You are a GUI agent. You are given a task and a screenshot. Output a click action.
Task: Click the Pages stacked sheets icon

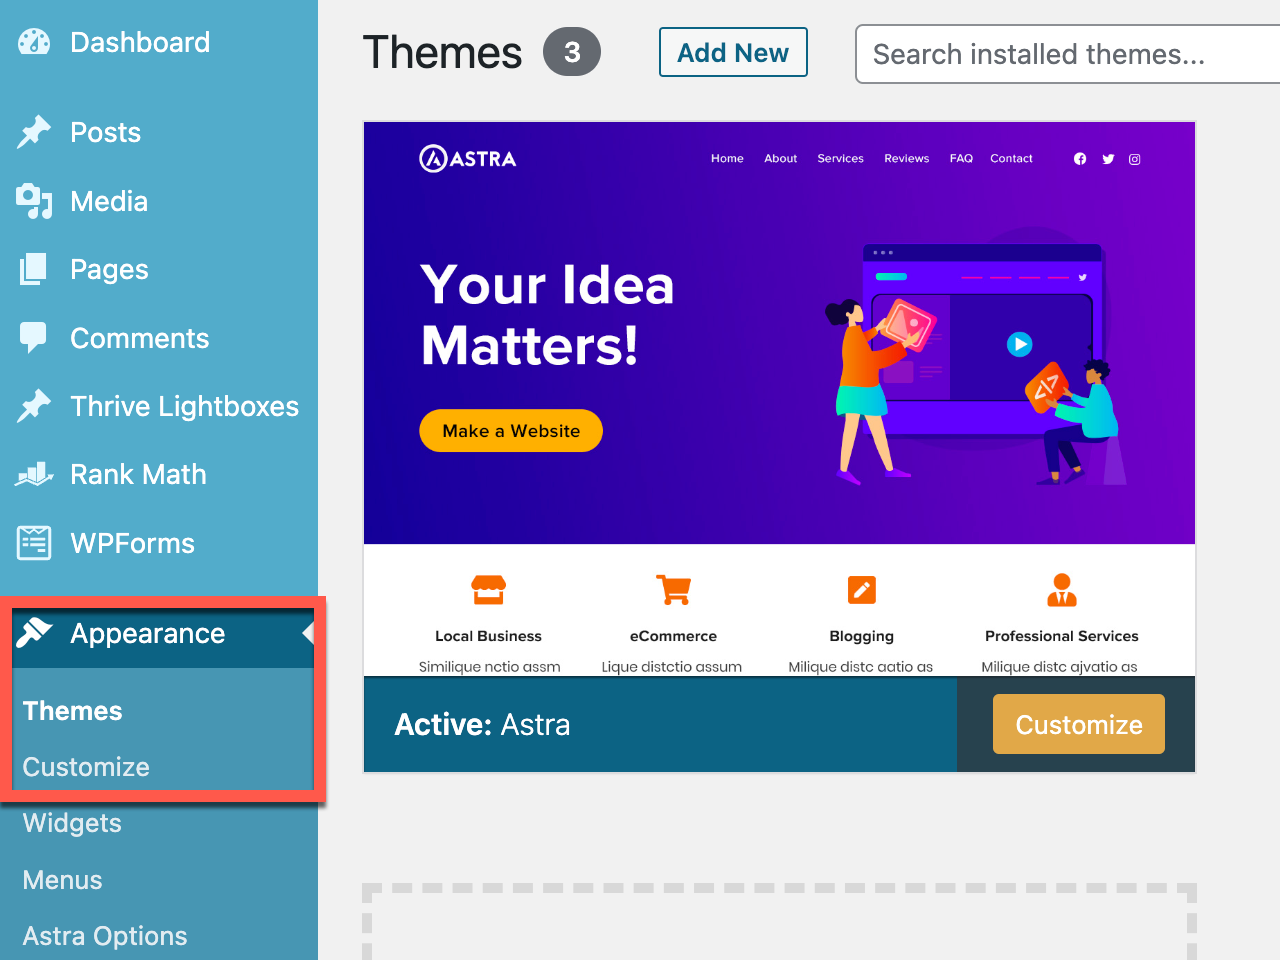point(34,269)
